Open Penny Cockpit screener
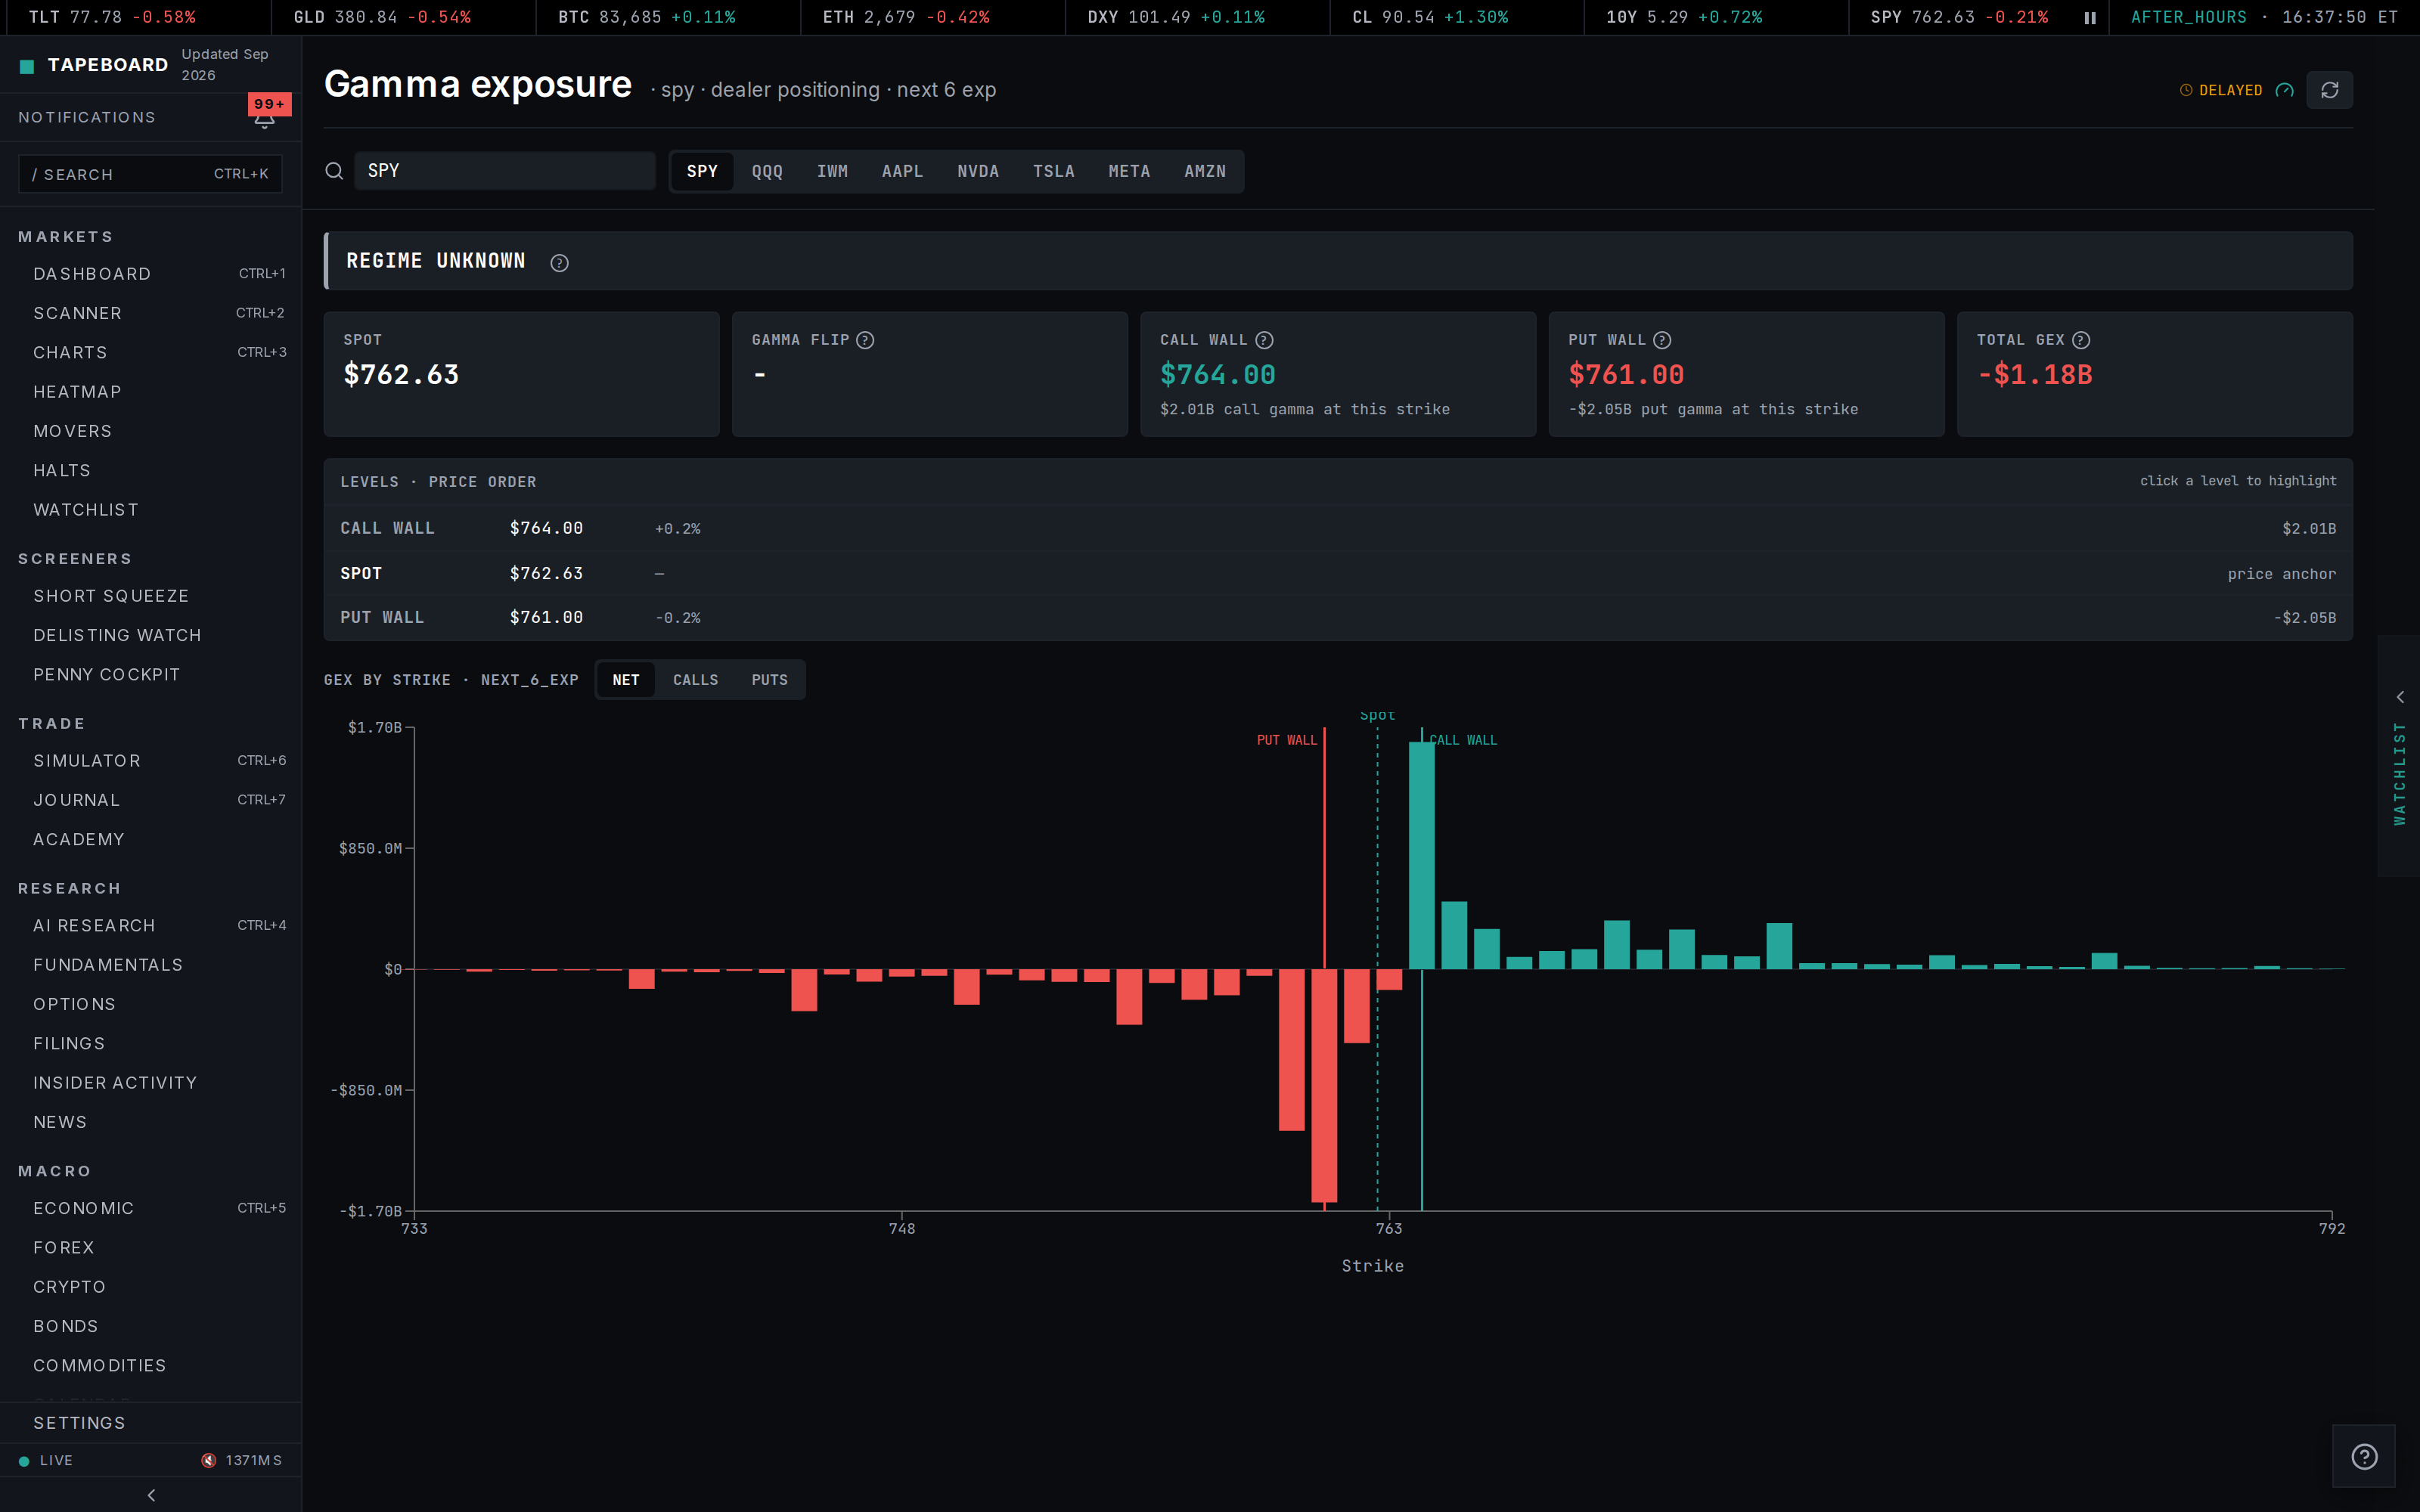 151,675
